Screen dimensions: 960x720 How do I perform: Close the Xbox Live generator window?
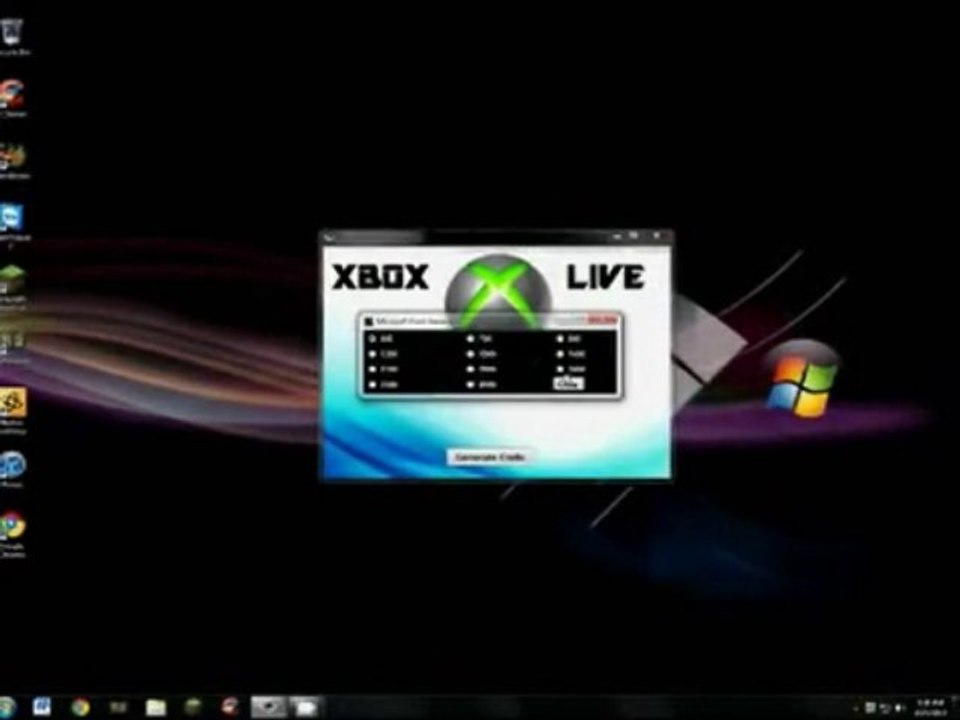(x=656, y=236)
